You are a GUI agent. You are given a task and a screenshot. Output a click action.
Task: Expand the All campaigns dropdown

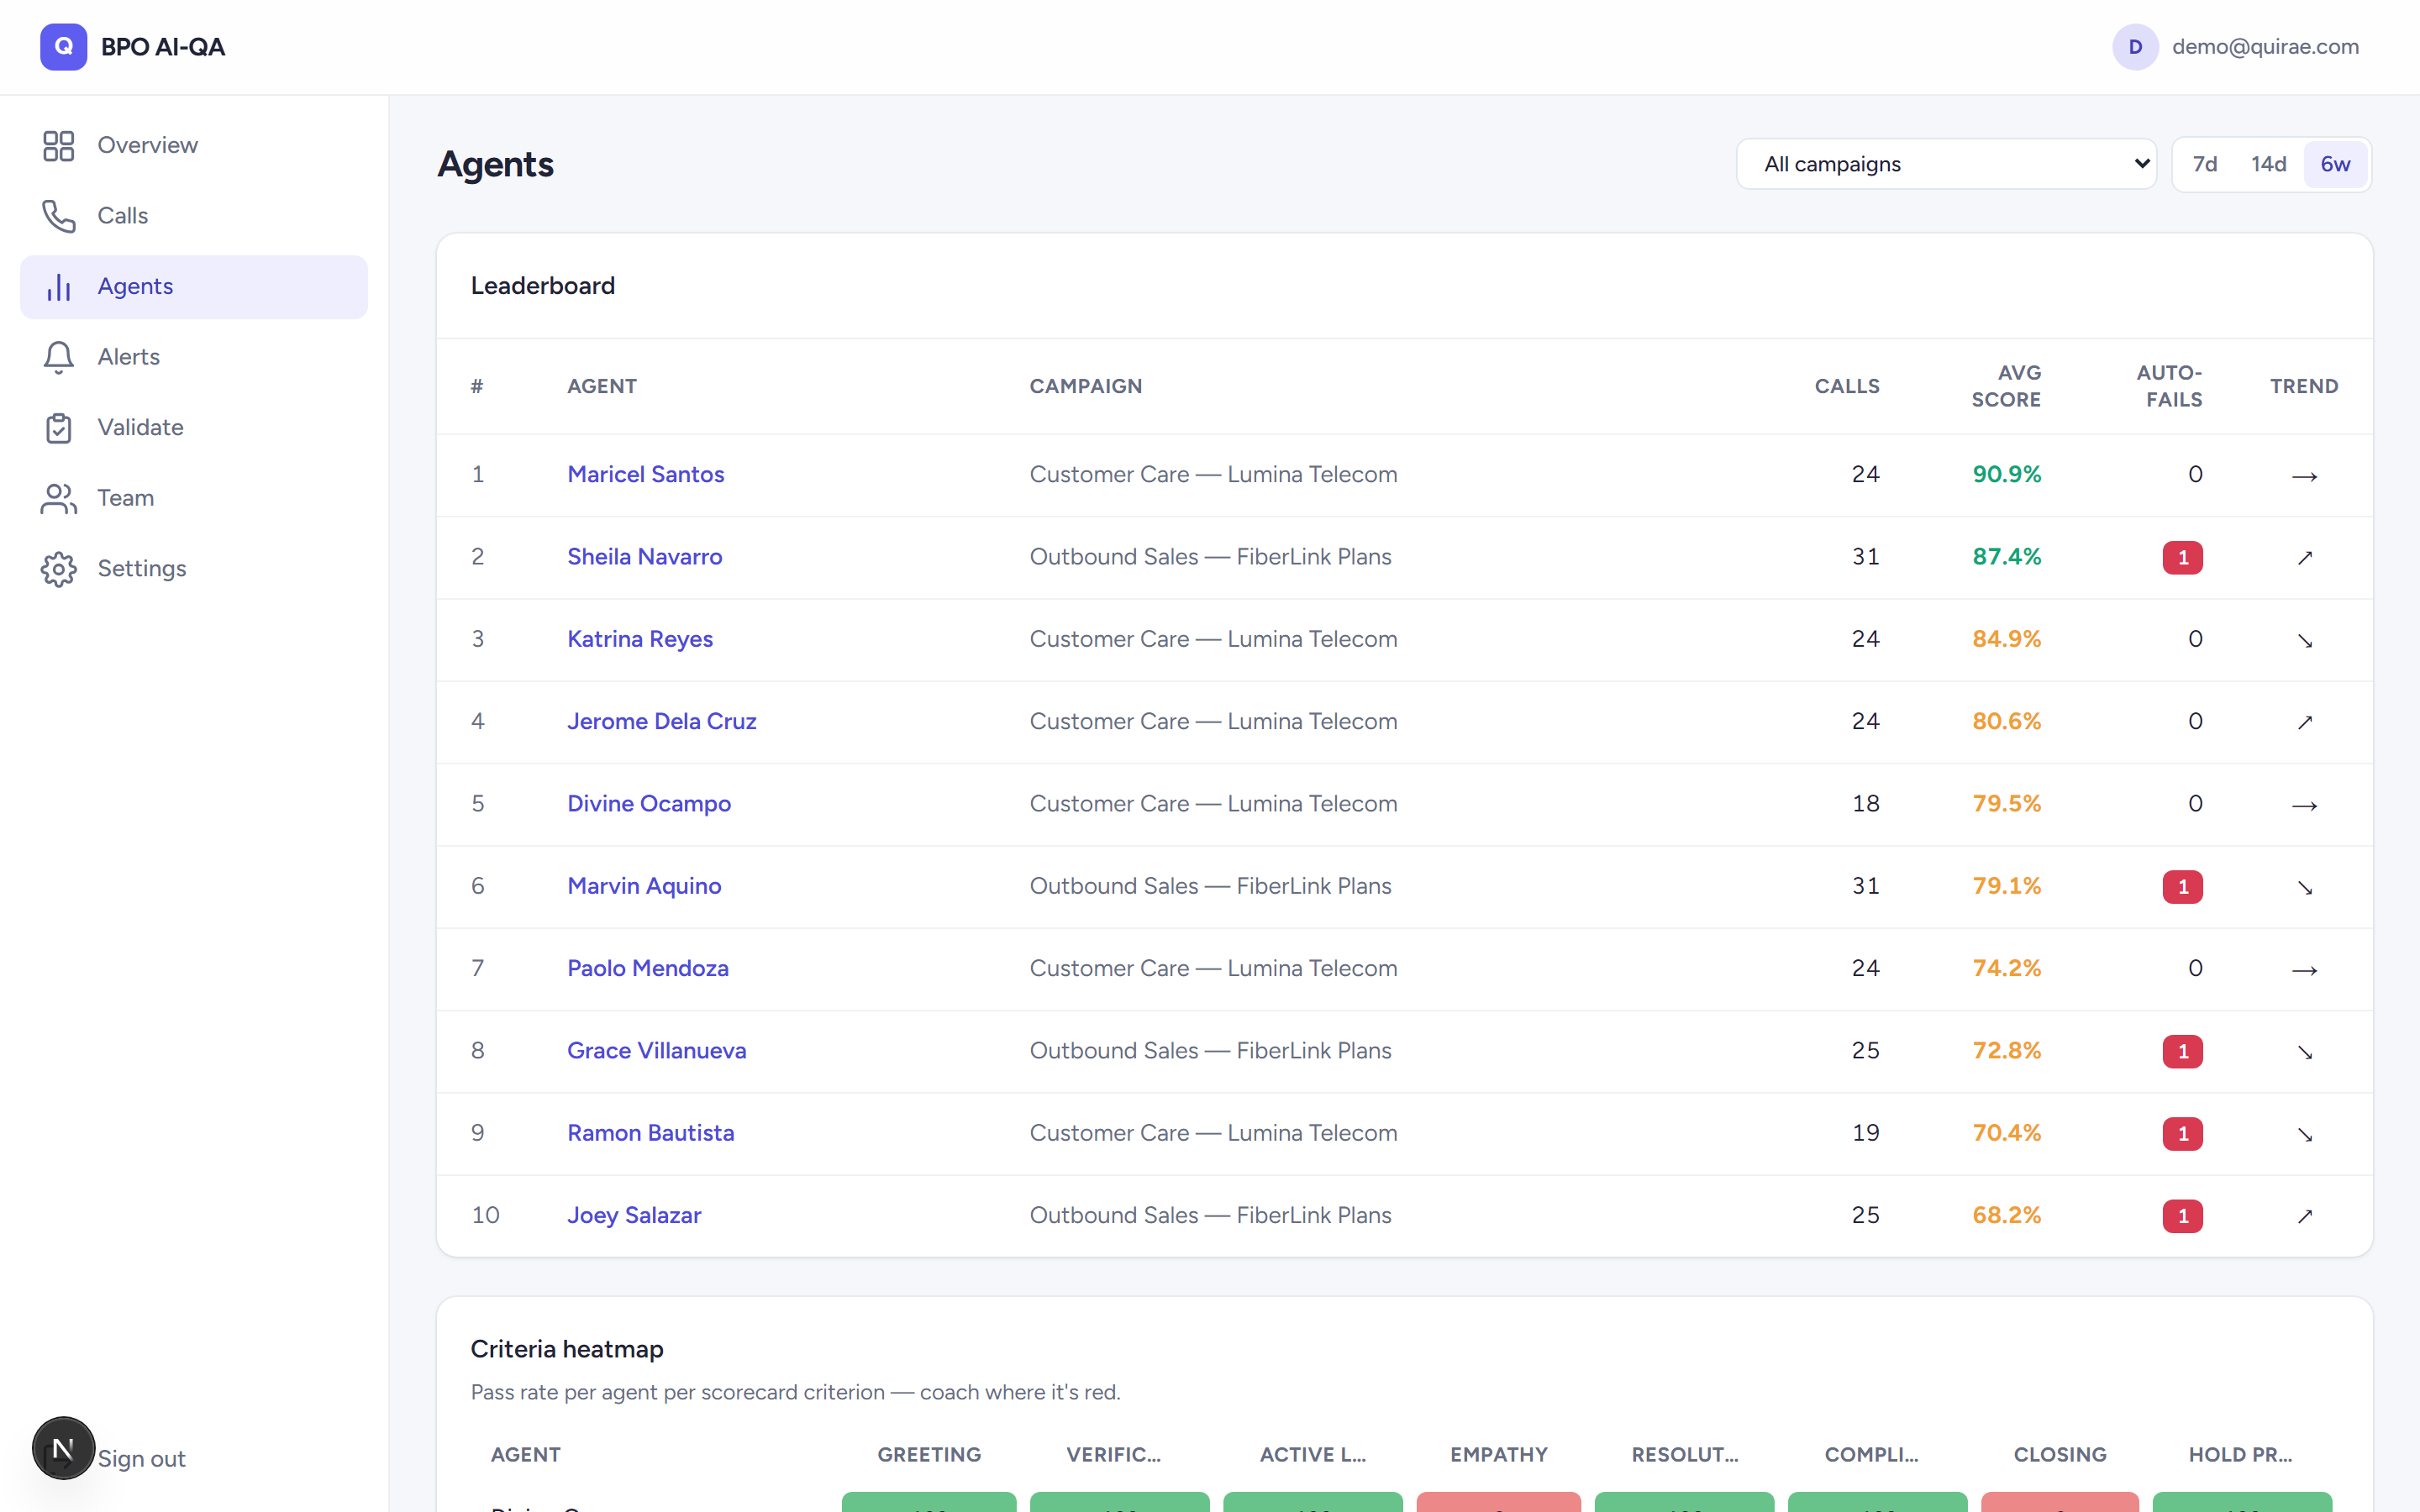[x=1946, y=164]
